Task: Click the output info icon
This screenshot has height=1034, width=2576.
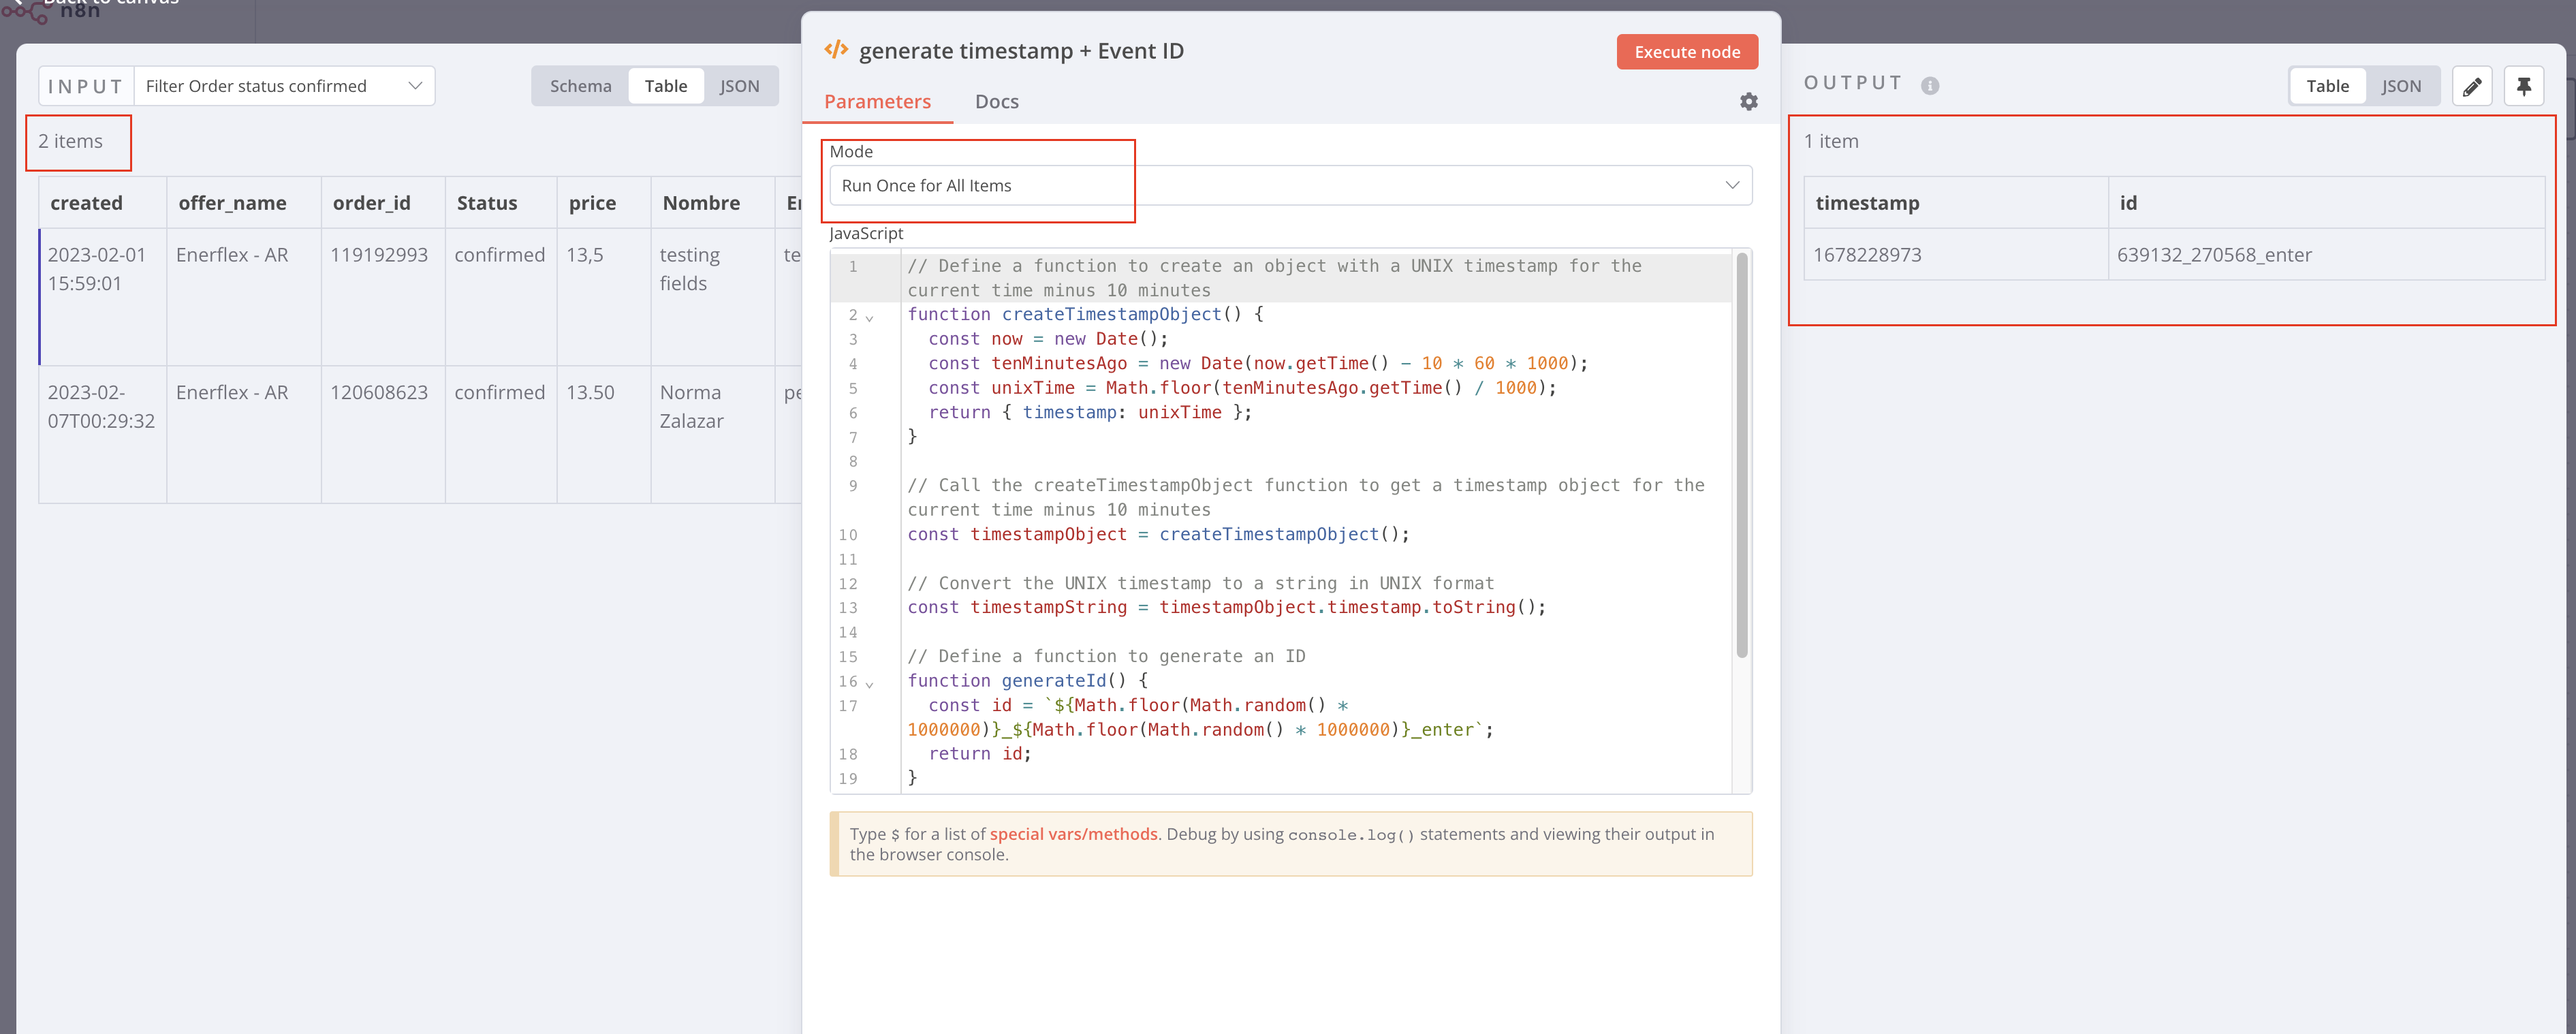Action: click(1930, 86)
